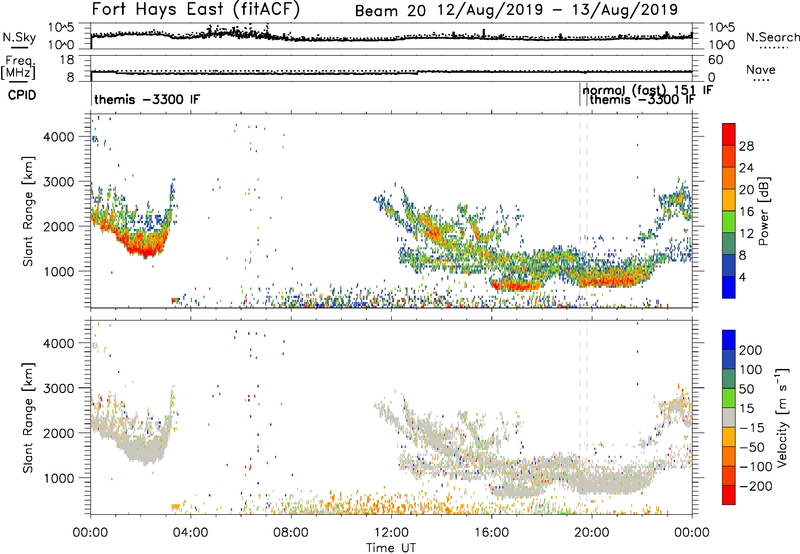800x554 pixels.
Task: Click the 'normal (fast) 151 IF' CPID text
Action: pyautogui.click(x=647, y=90)
